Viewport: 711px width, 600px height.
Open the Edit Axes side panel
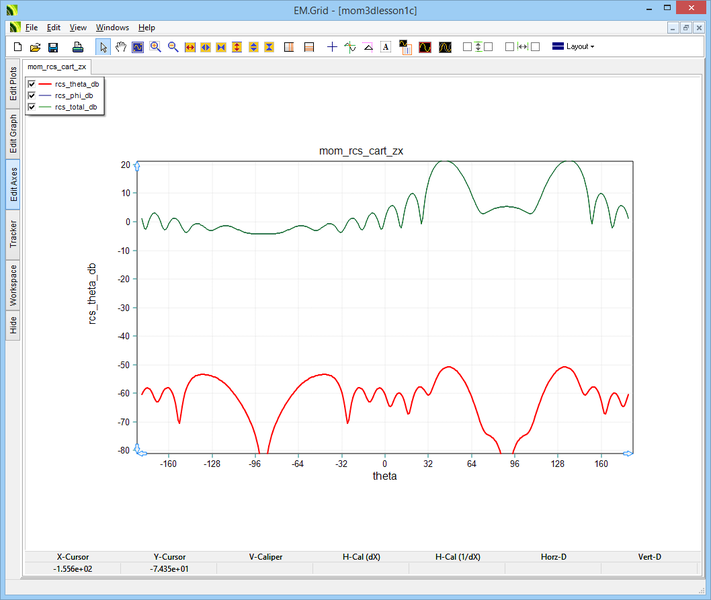tap(13, 184)
